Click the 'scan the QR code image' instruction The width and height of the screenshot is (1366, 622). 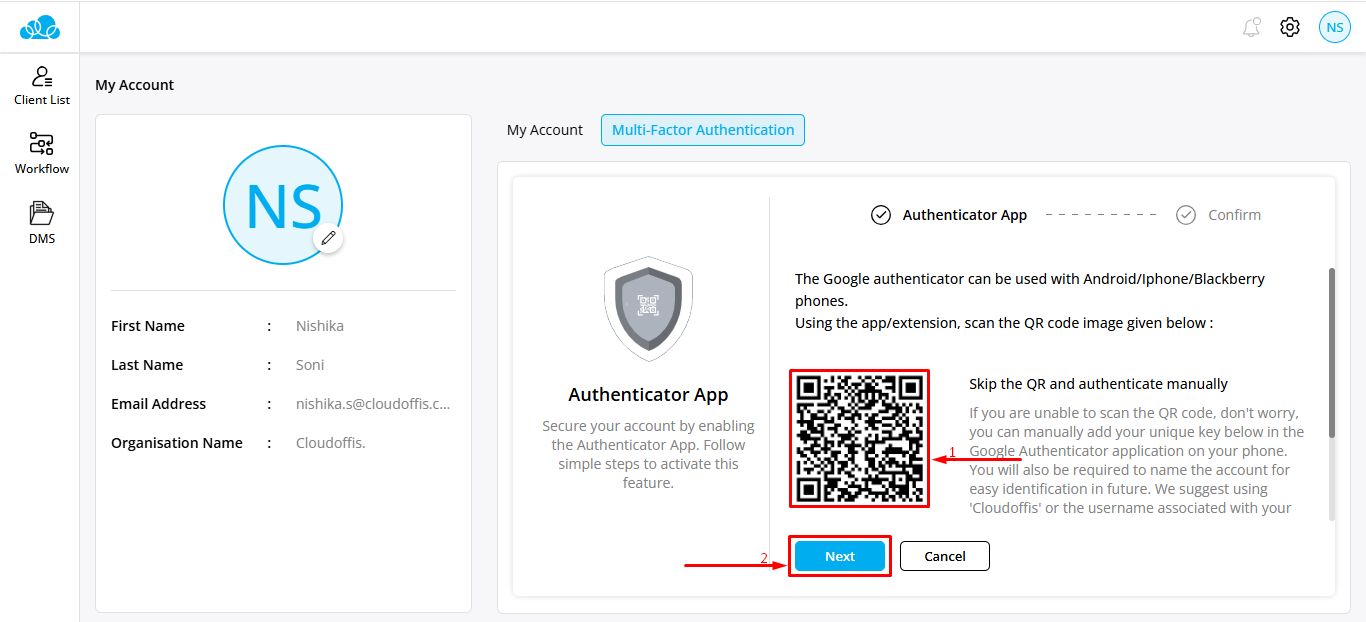(1004, 323)
